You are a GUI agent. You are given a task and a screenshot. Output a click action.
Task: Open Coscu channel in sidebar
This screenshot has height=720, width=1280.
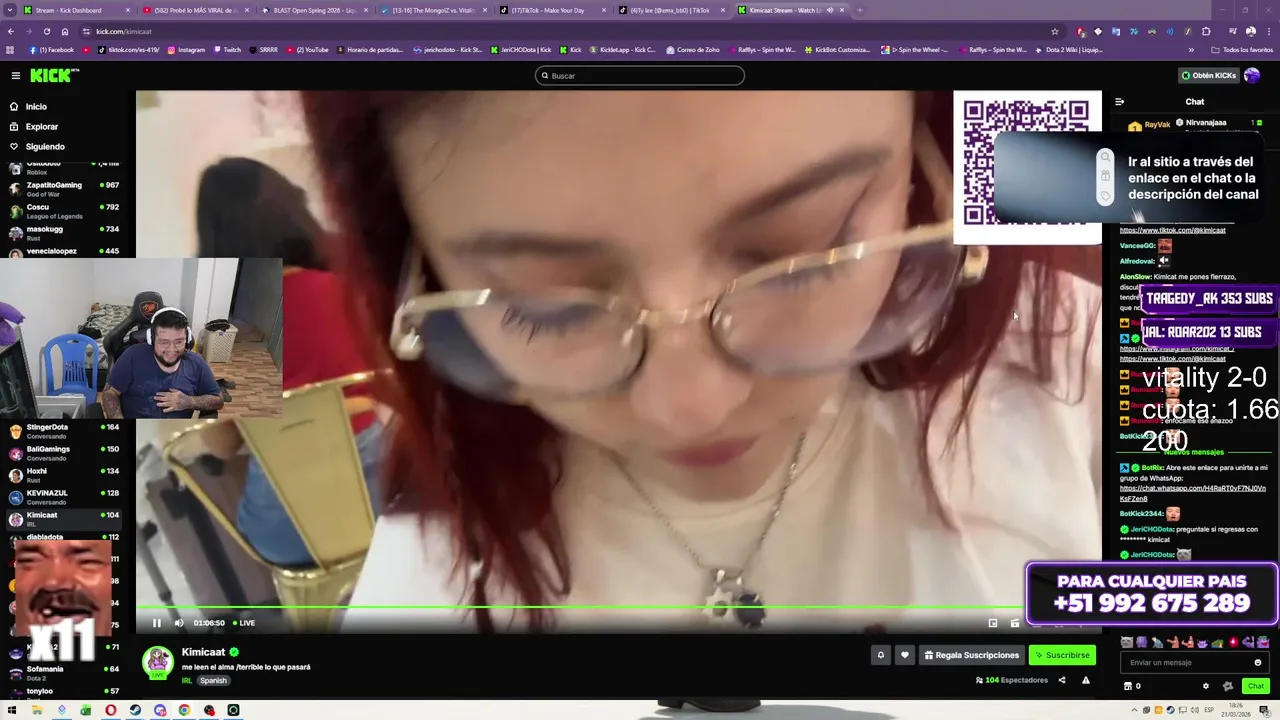tap(65, 211)
